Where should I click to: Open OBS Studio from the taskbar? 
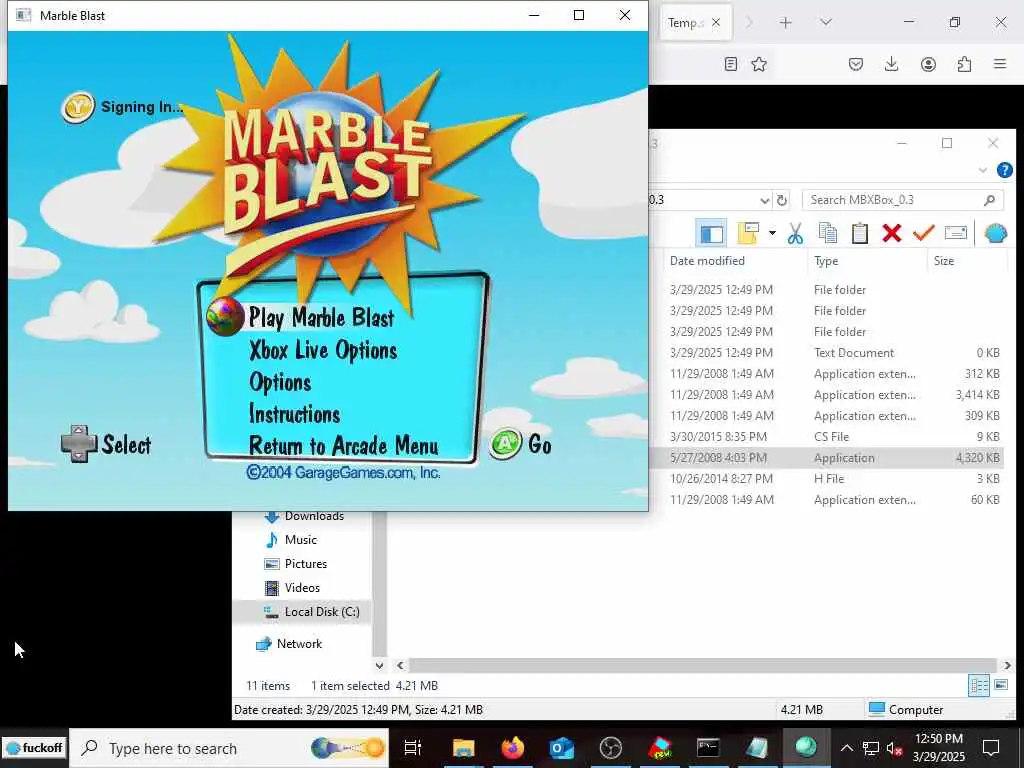pyautogui.click(x=611, y=748)
